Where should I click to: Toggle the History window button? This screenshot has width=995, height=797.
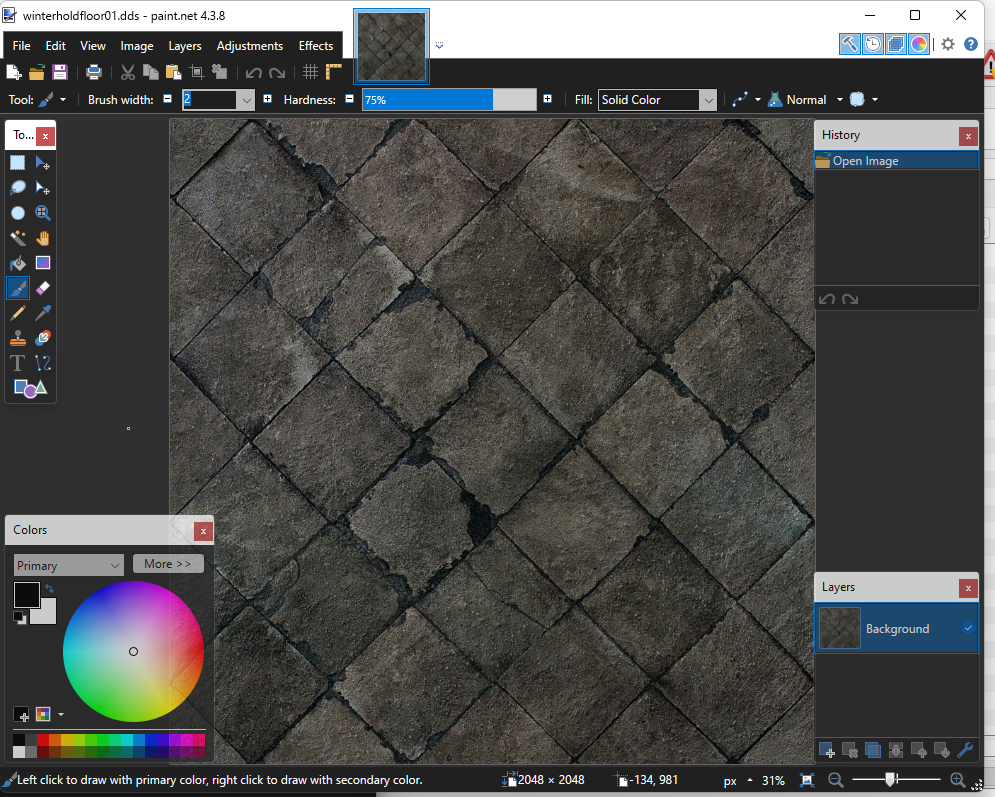point(873,44)
